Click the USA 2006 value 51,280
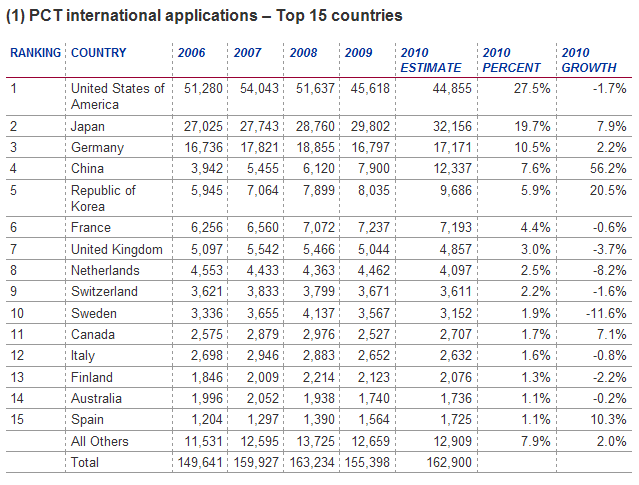 pyautogui.click(x=203, y=89)
